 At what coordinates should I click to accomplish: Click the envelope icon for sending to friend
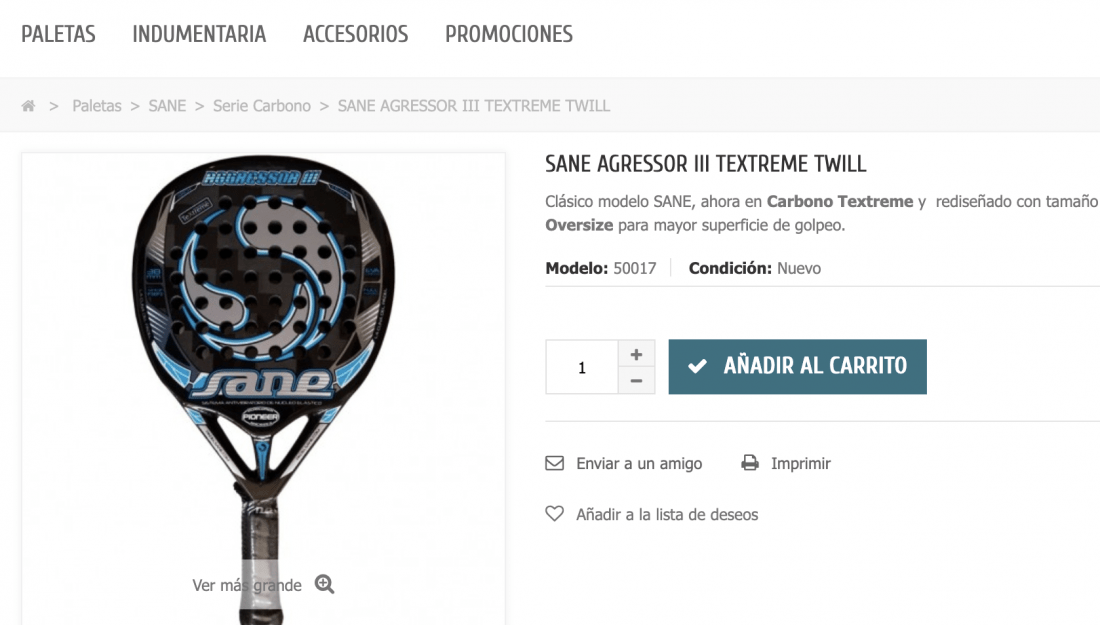[554, 463]
